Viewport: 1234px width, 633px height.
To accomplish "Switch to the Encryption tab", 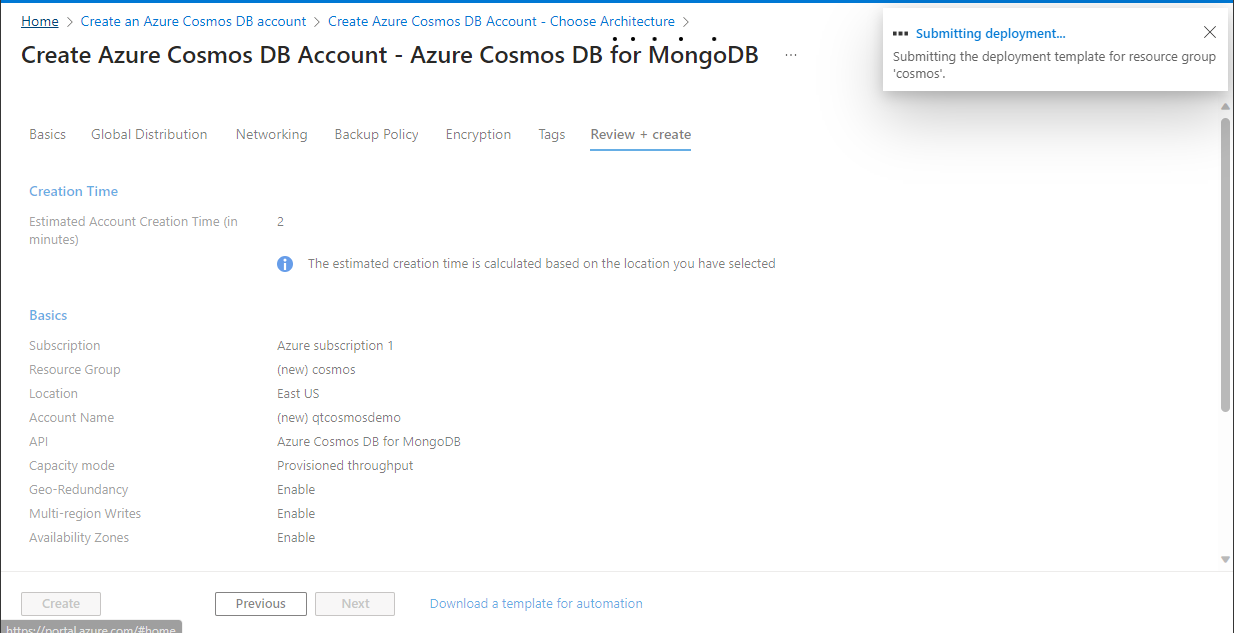I will (478, 134).
